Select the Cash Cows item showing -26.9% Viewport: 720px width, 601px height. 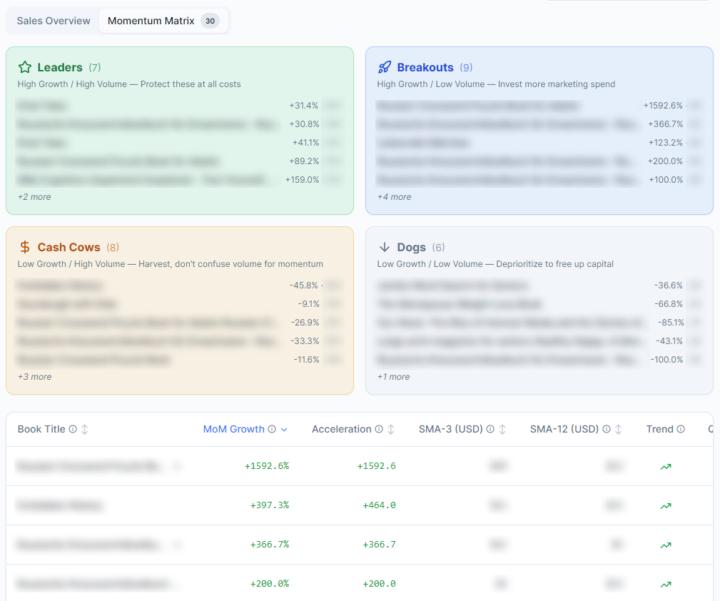tap(179, 322)
